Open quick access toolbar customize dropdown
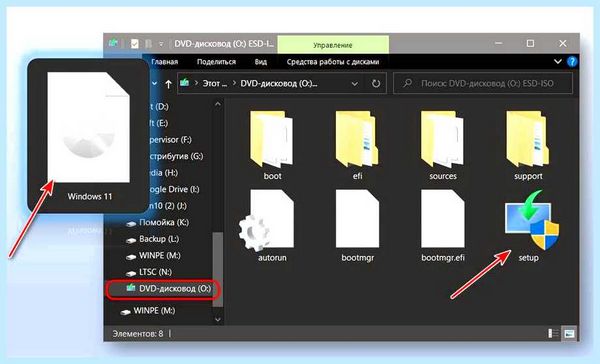This screenshot has width=600, height=364. click(161, 44)
